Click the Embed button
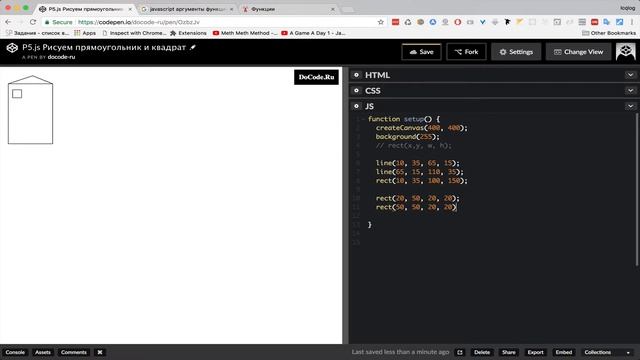This screenshot has height=360, width=640. click(x=564, y=352)
